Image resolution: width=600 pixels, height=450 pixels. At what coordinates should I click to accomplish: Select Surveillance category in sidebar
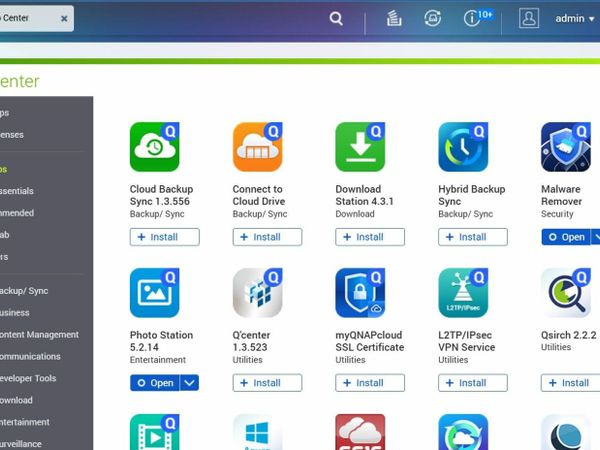[x=21, y=444]
